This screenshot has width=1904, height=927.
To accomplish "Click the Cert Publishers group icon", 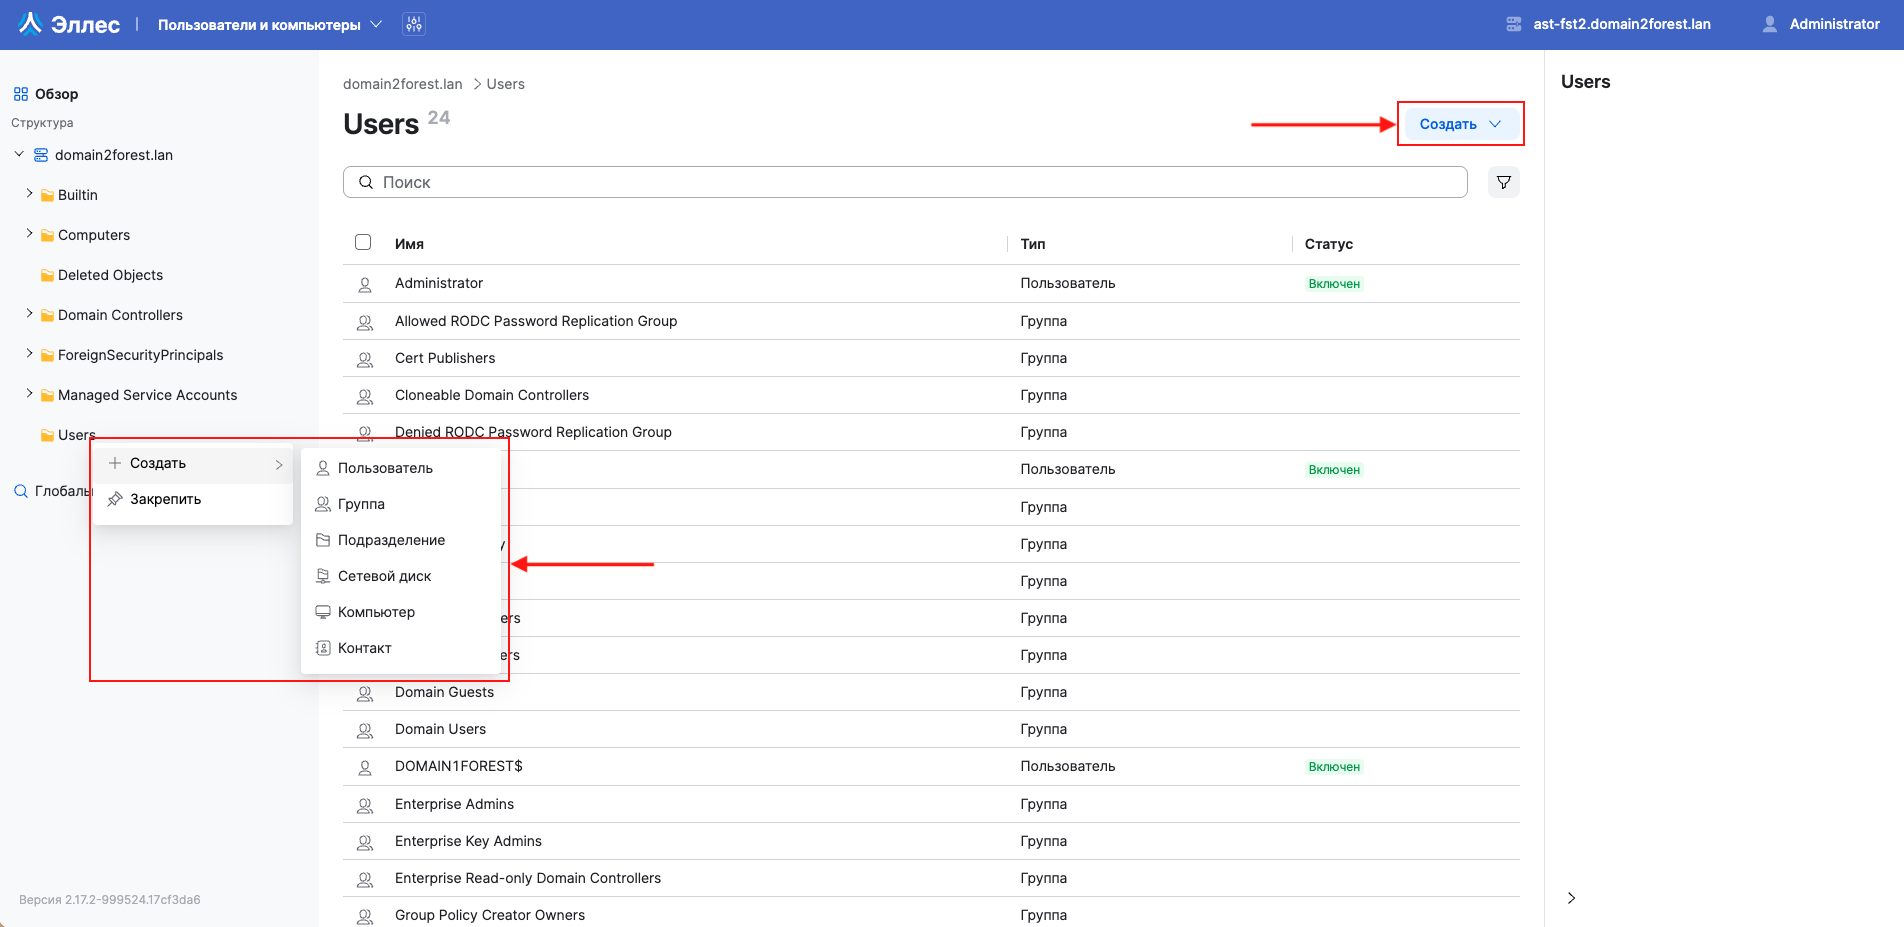I will pyautogui.click(x=365, y=359).
